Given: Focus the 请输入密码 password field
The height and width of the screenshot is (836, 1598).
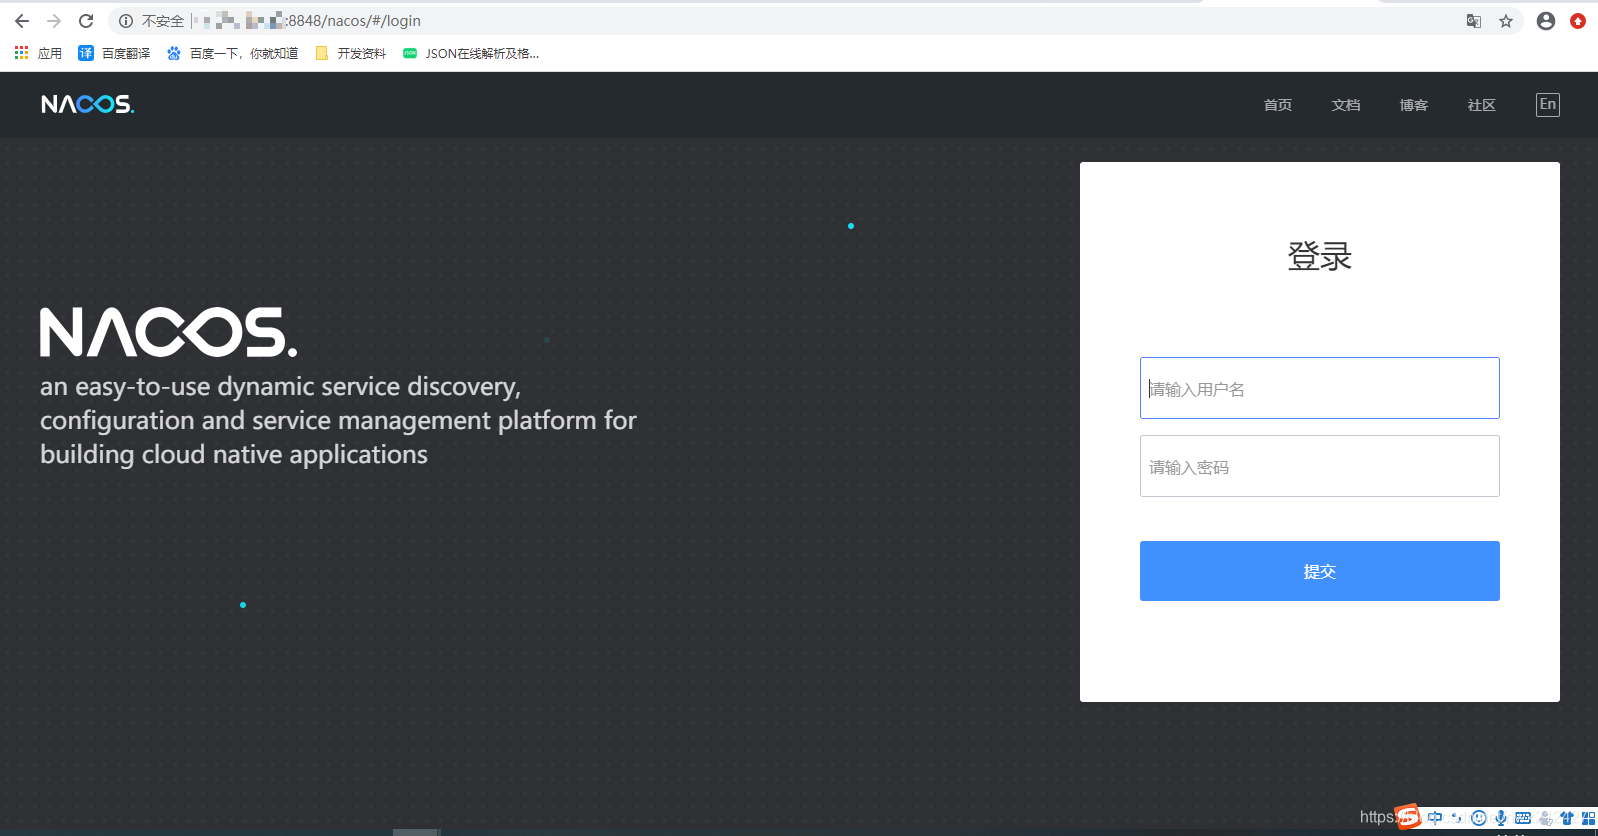Looking at the screenshot, I should (x=1320, y=466).
